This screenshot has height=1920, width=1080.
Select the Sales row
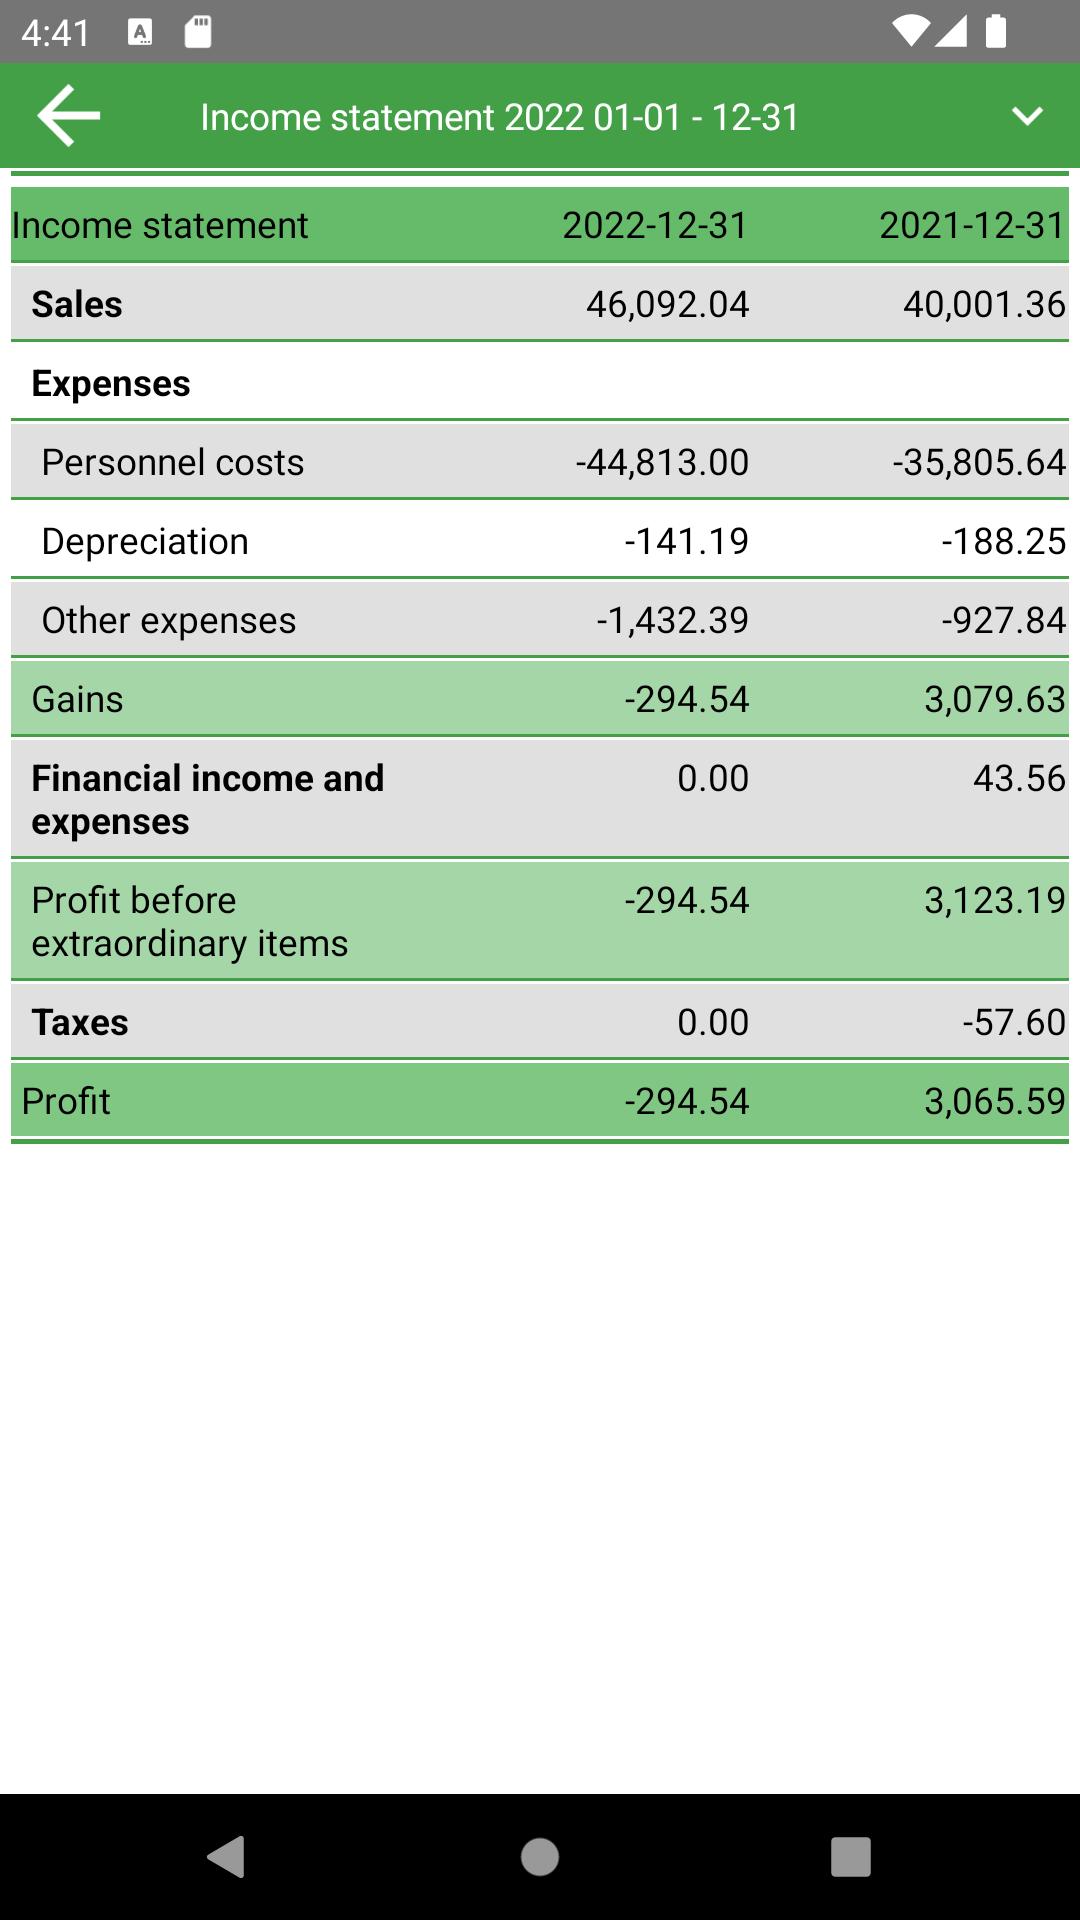point(540,304)
